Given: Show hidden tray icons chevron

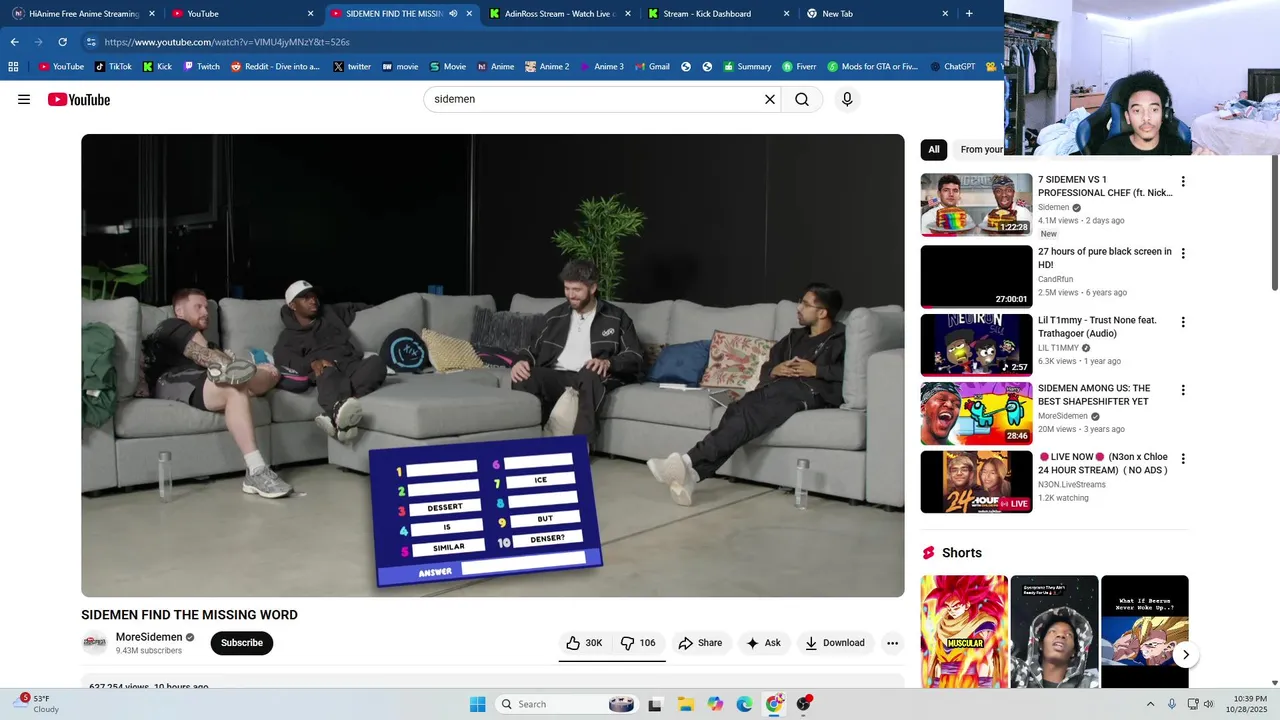Looking at the screenshot, I should pos(1150,704).
